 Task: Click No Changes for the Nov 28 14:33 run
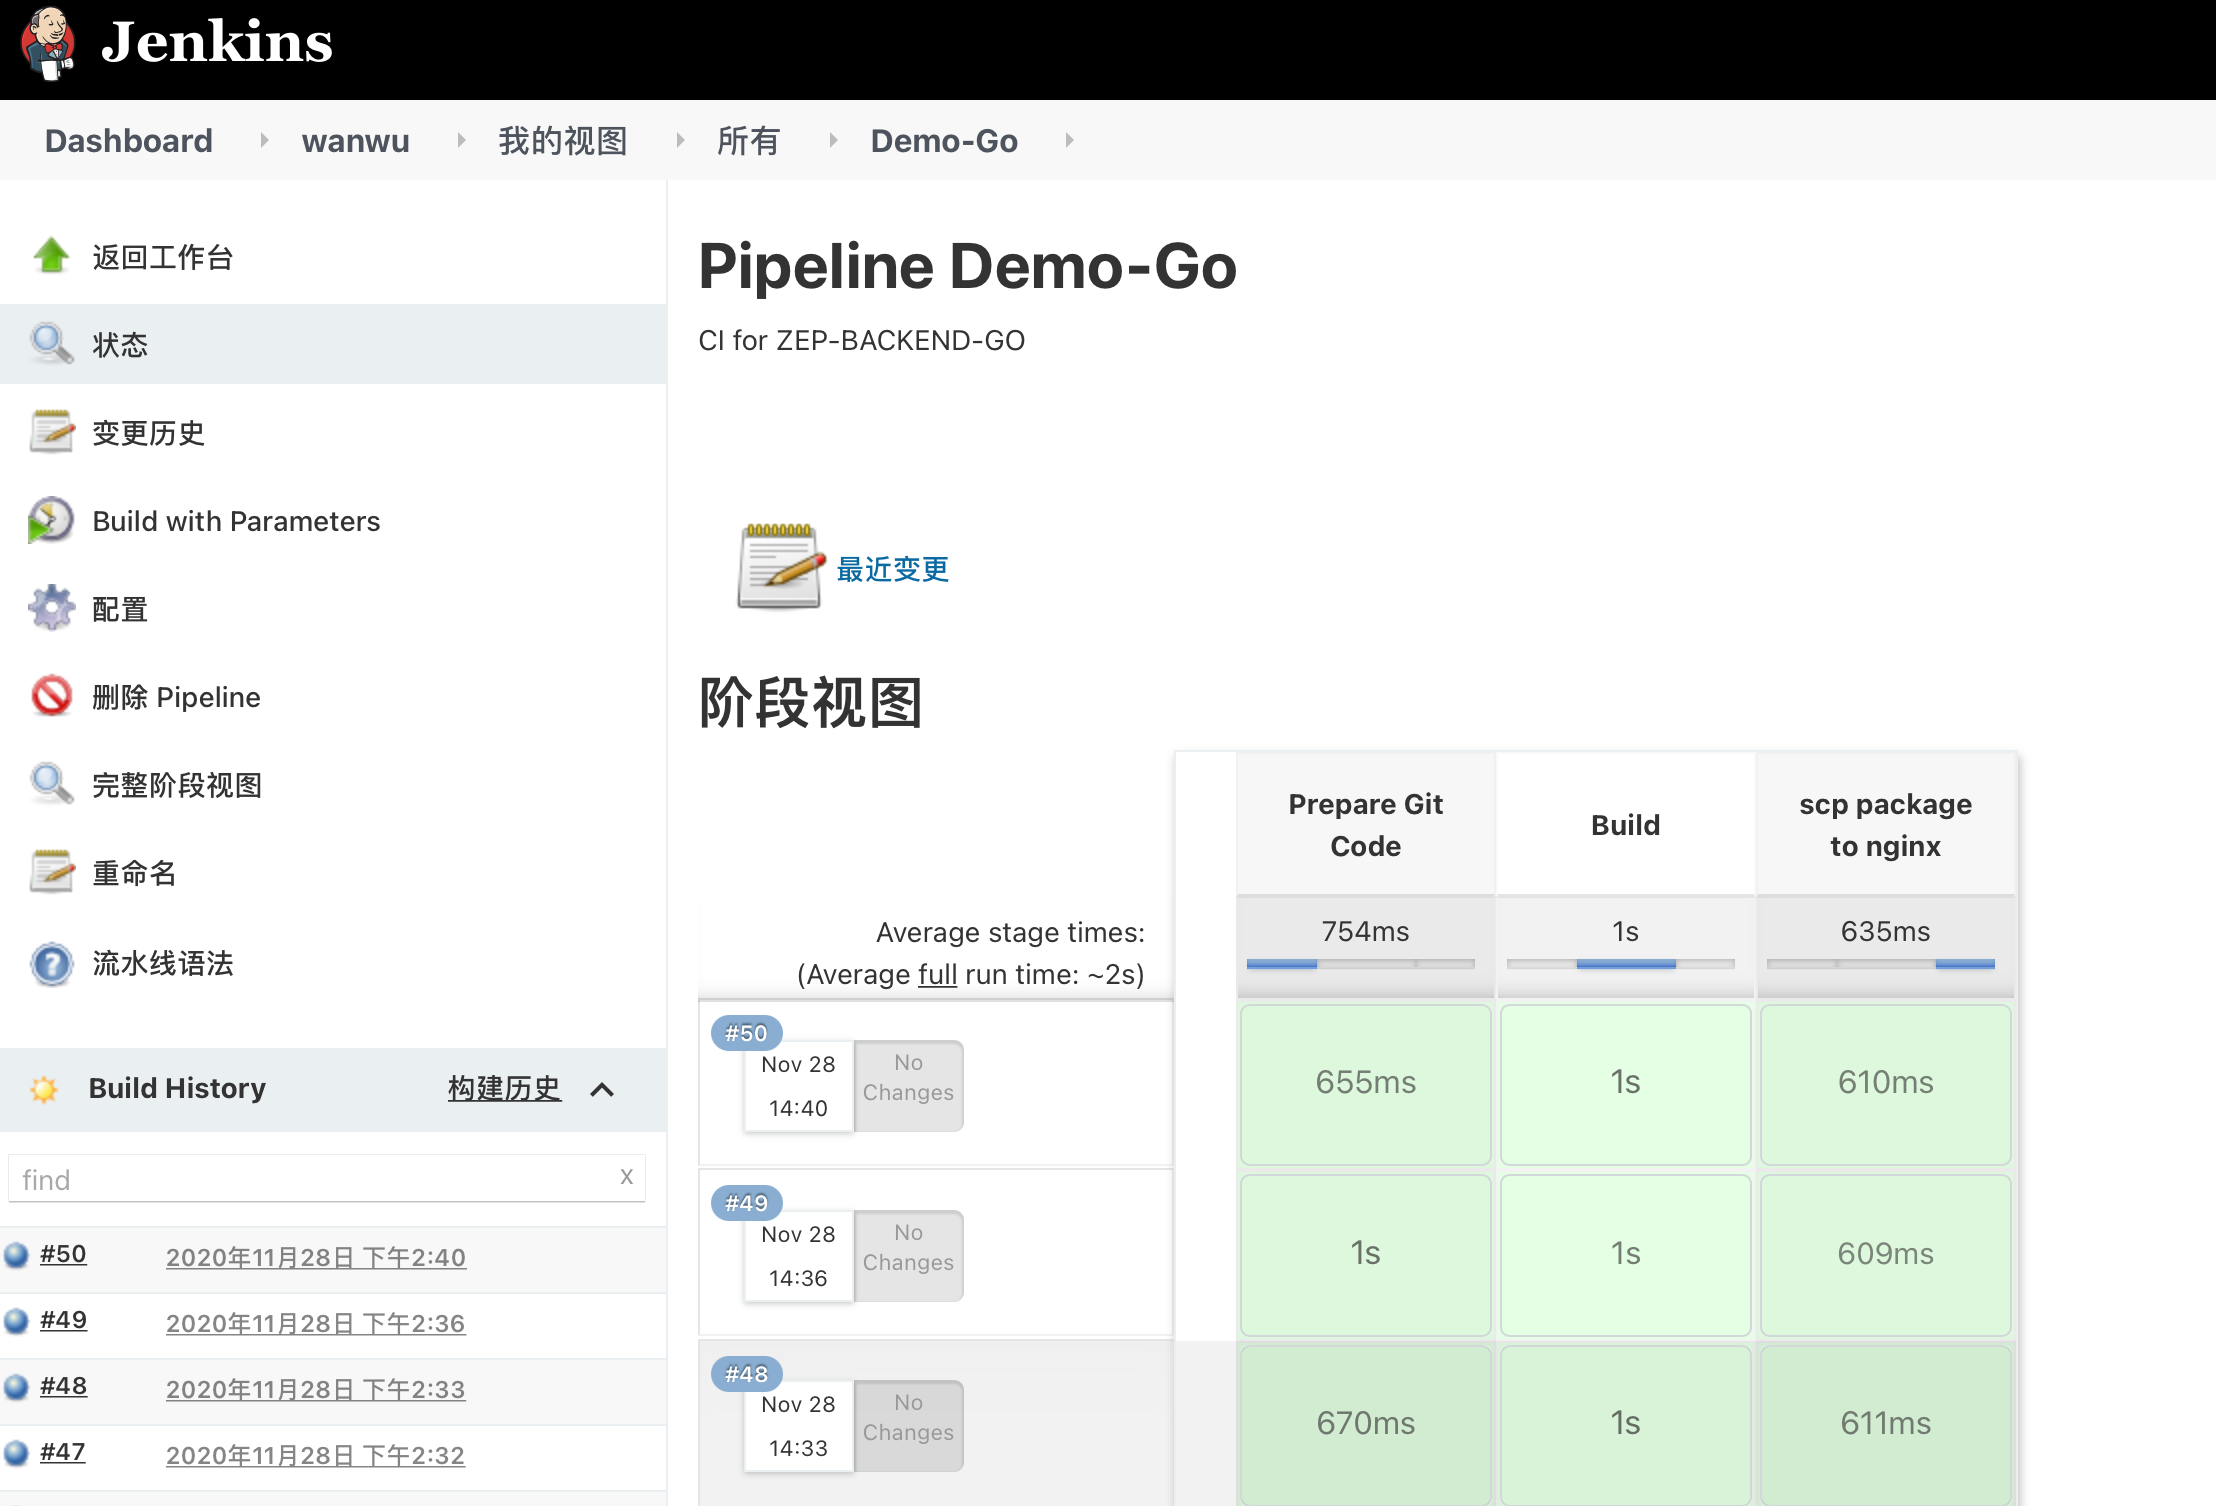pos(908,1426)
